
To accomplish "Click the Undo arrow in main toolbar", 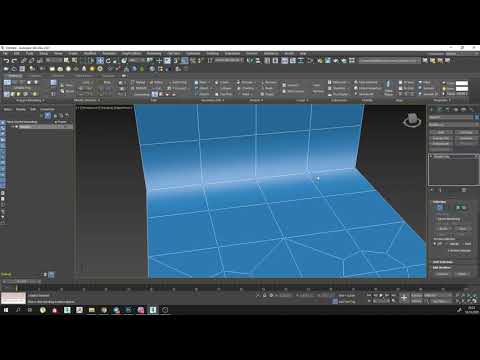I will (x=7, y=61).
